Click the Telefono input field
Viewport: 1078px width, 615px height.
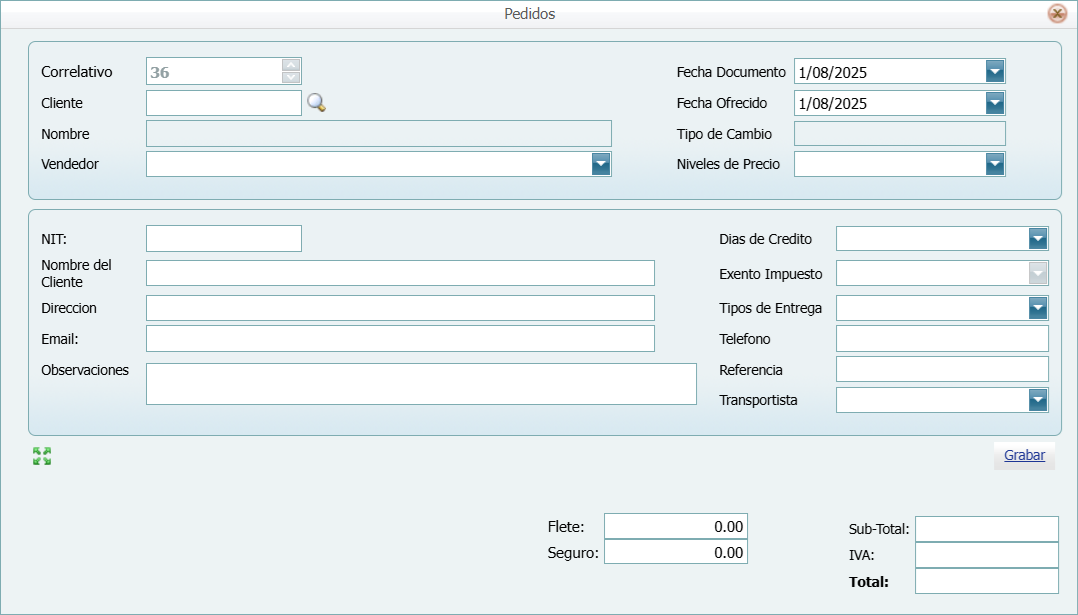coord(941,339)
